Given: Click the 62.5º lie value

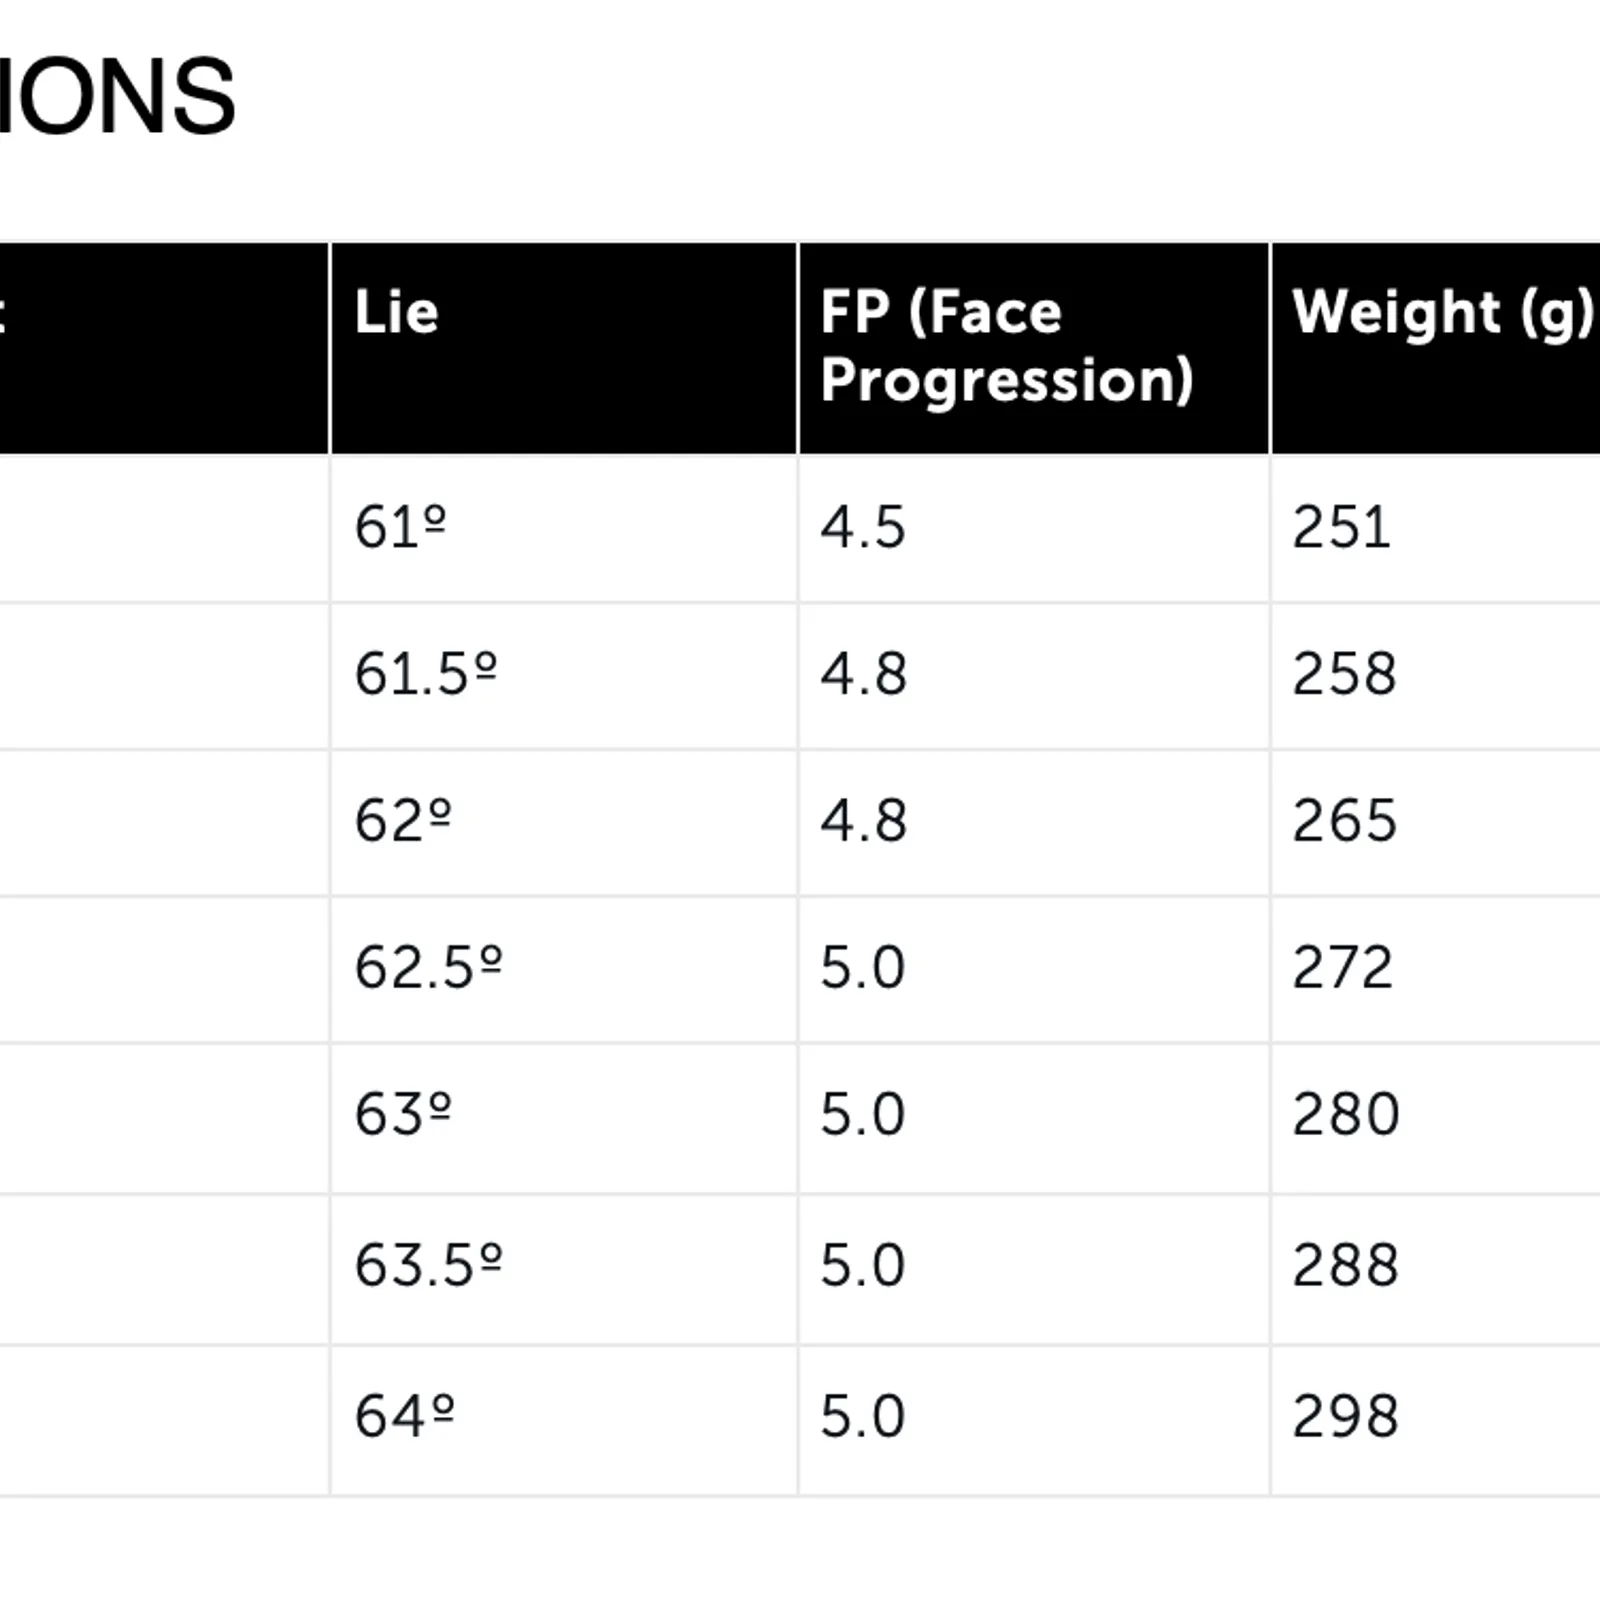Looking at the screenshot, I should pyautogui.click(x=428, y=968).
